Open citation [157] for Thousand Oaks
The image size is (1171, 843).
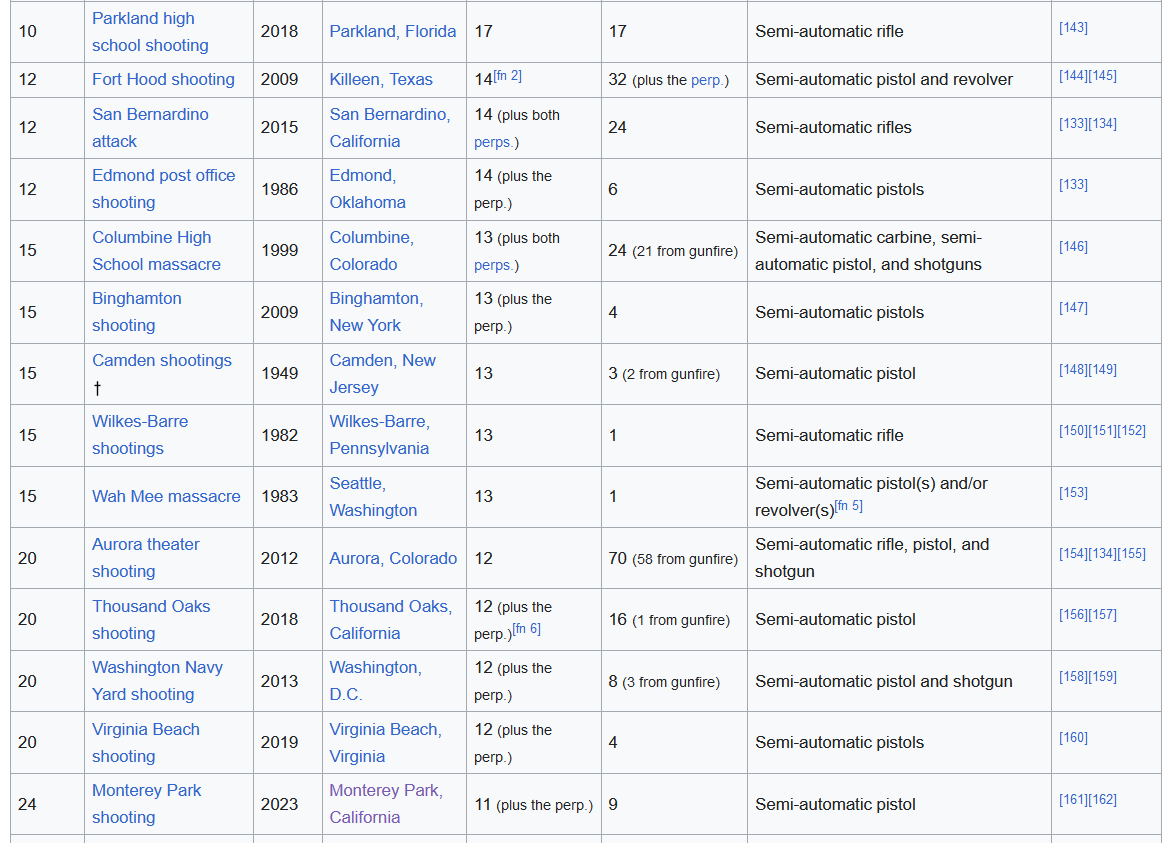click(1102, 615)
